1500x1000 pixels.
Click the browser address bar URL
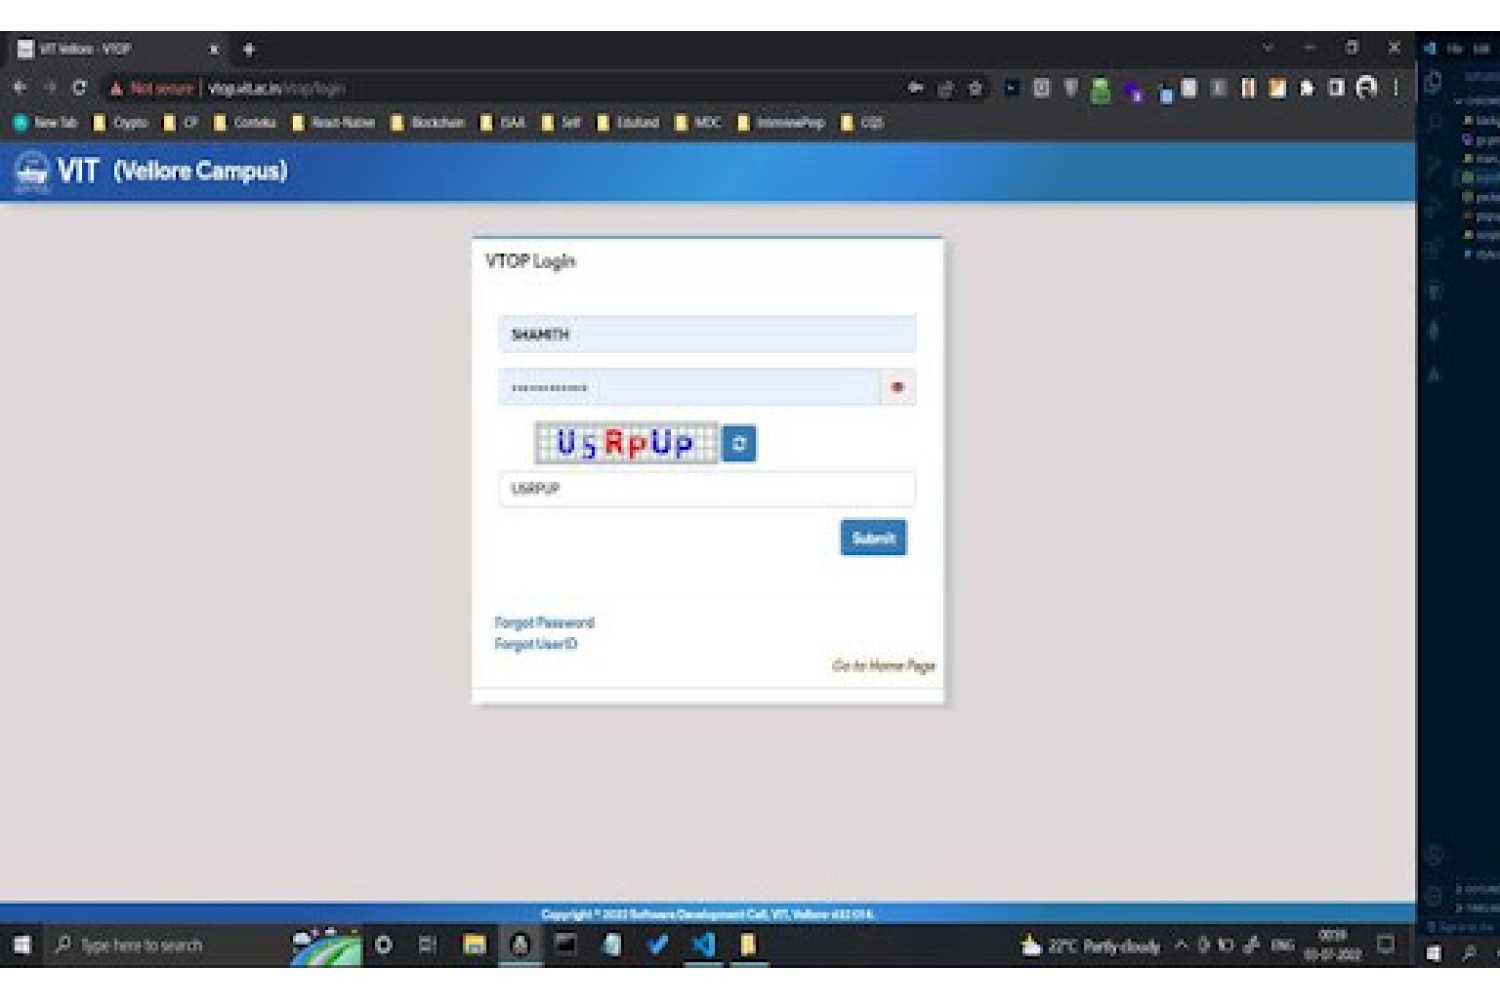(277, 89)
